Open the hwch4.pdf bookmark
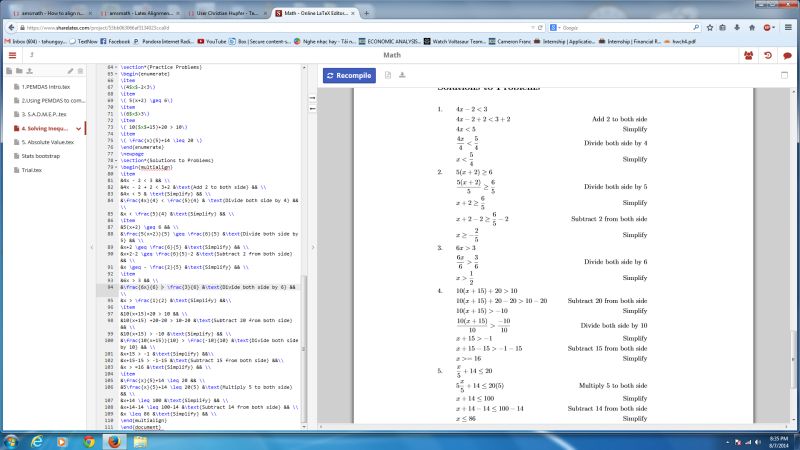Screen dimensions: 800x450 680,41
